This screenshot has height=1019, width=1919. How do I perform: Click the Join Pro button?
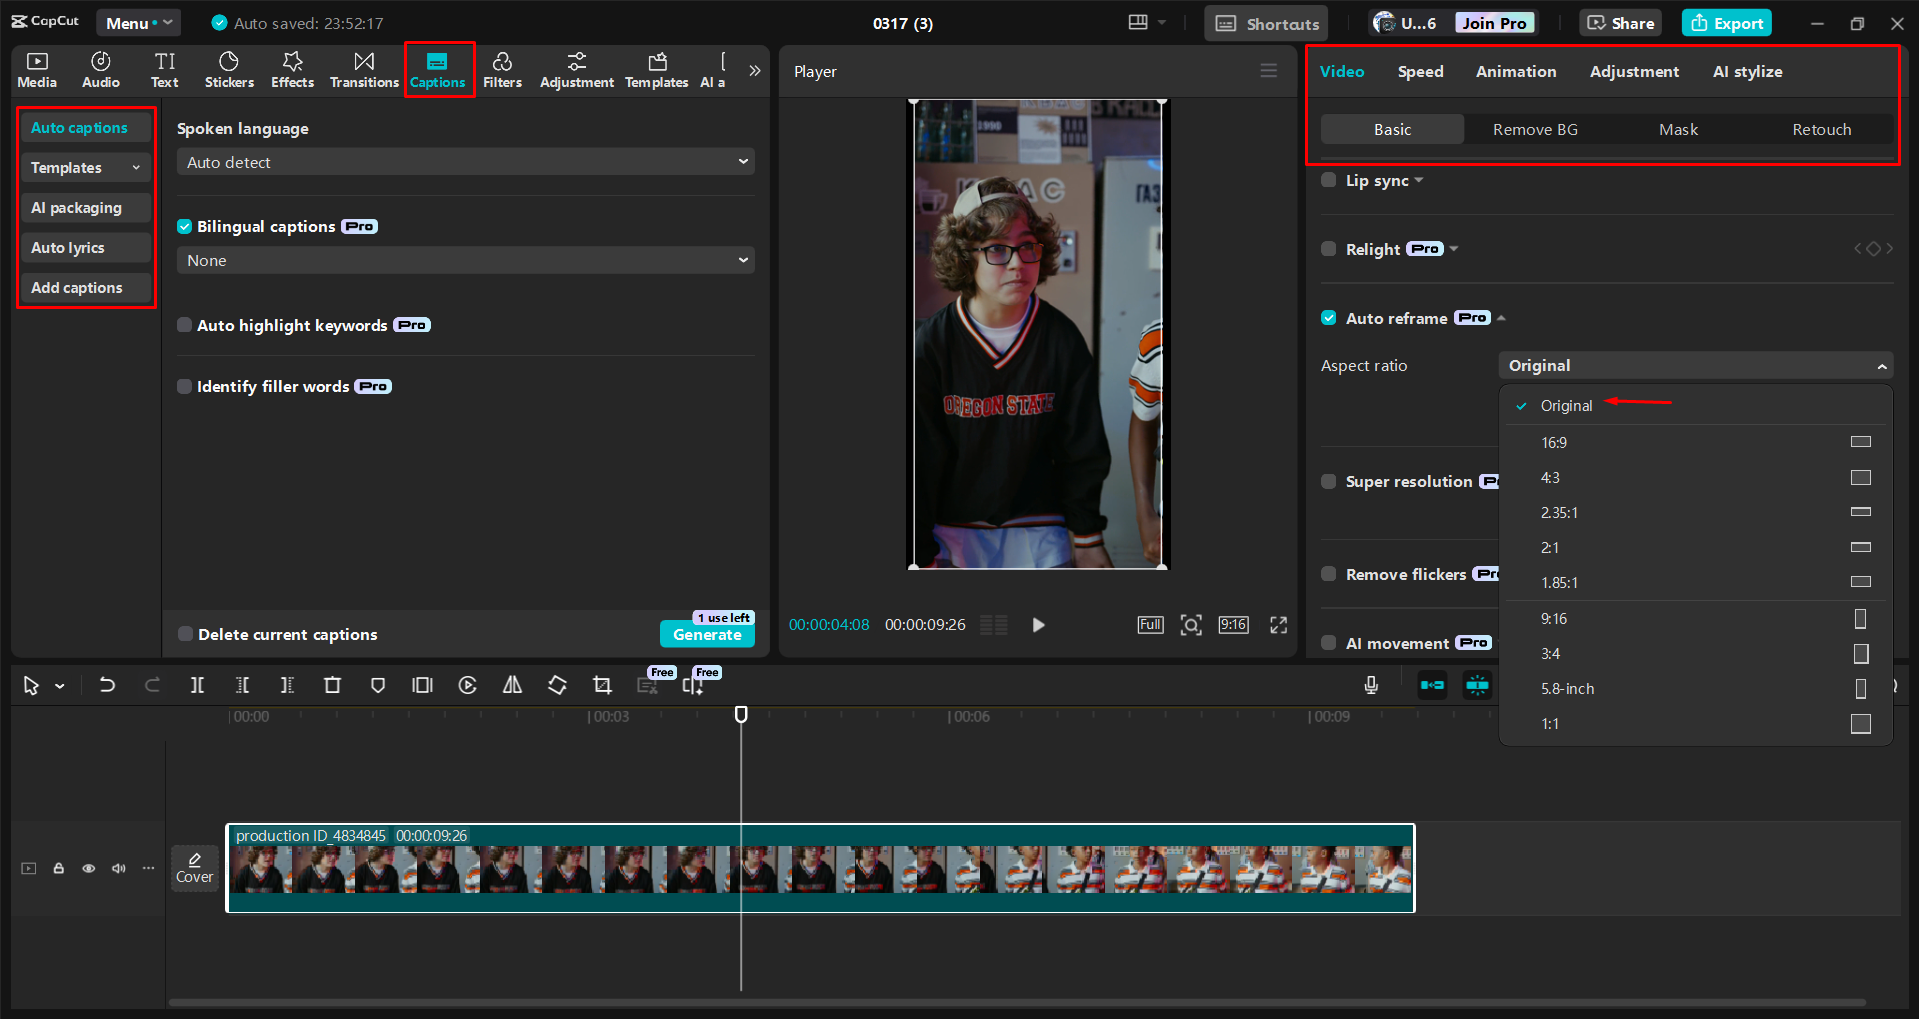pyautogui.click(x=1494, y=23)
